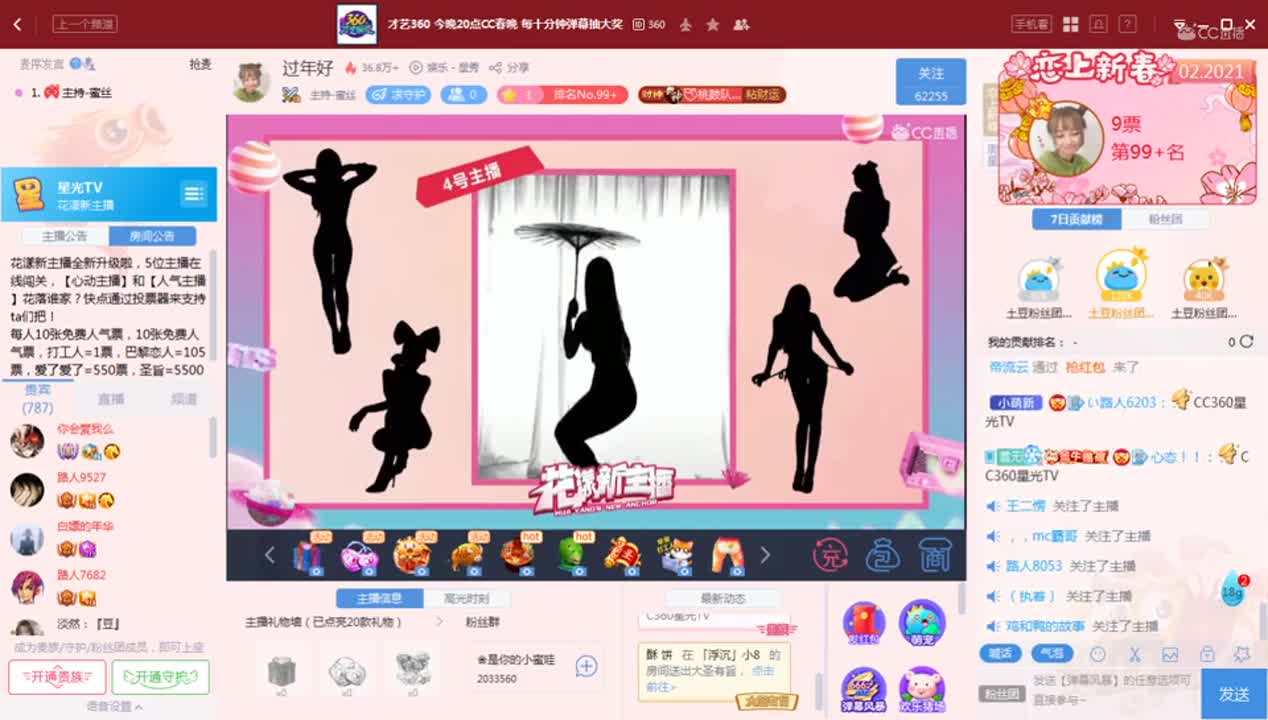Toggle the 喊话 shout mode pill
The height and width of the screenshot is (720, 1268).
999,653
